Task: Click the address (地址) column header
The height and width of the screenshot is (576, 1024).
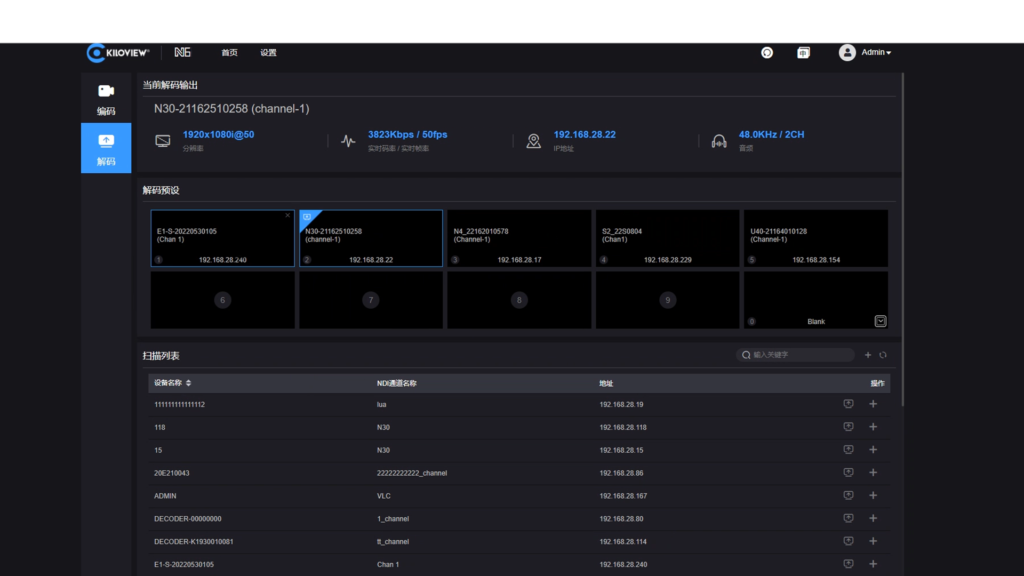Action: (x=606, y=383)
